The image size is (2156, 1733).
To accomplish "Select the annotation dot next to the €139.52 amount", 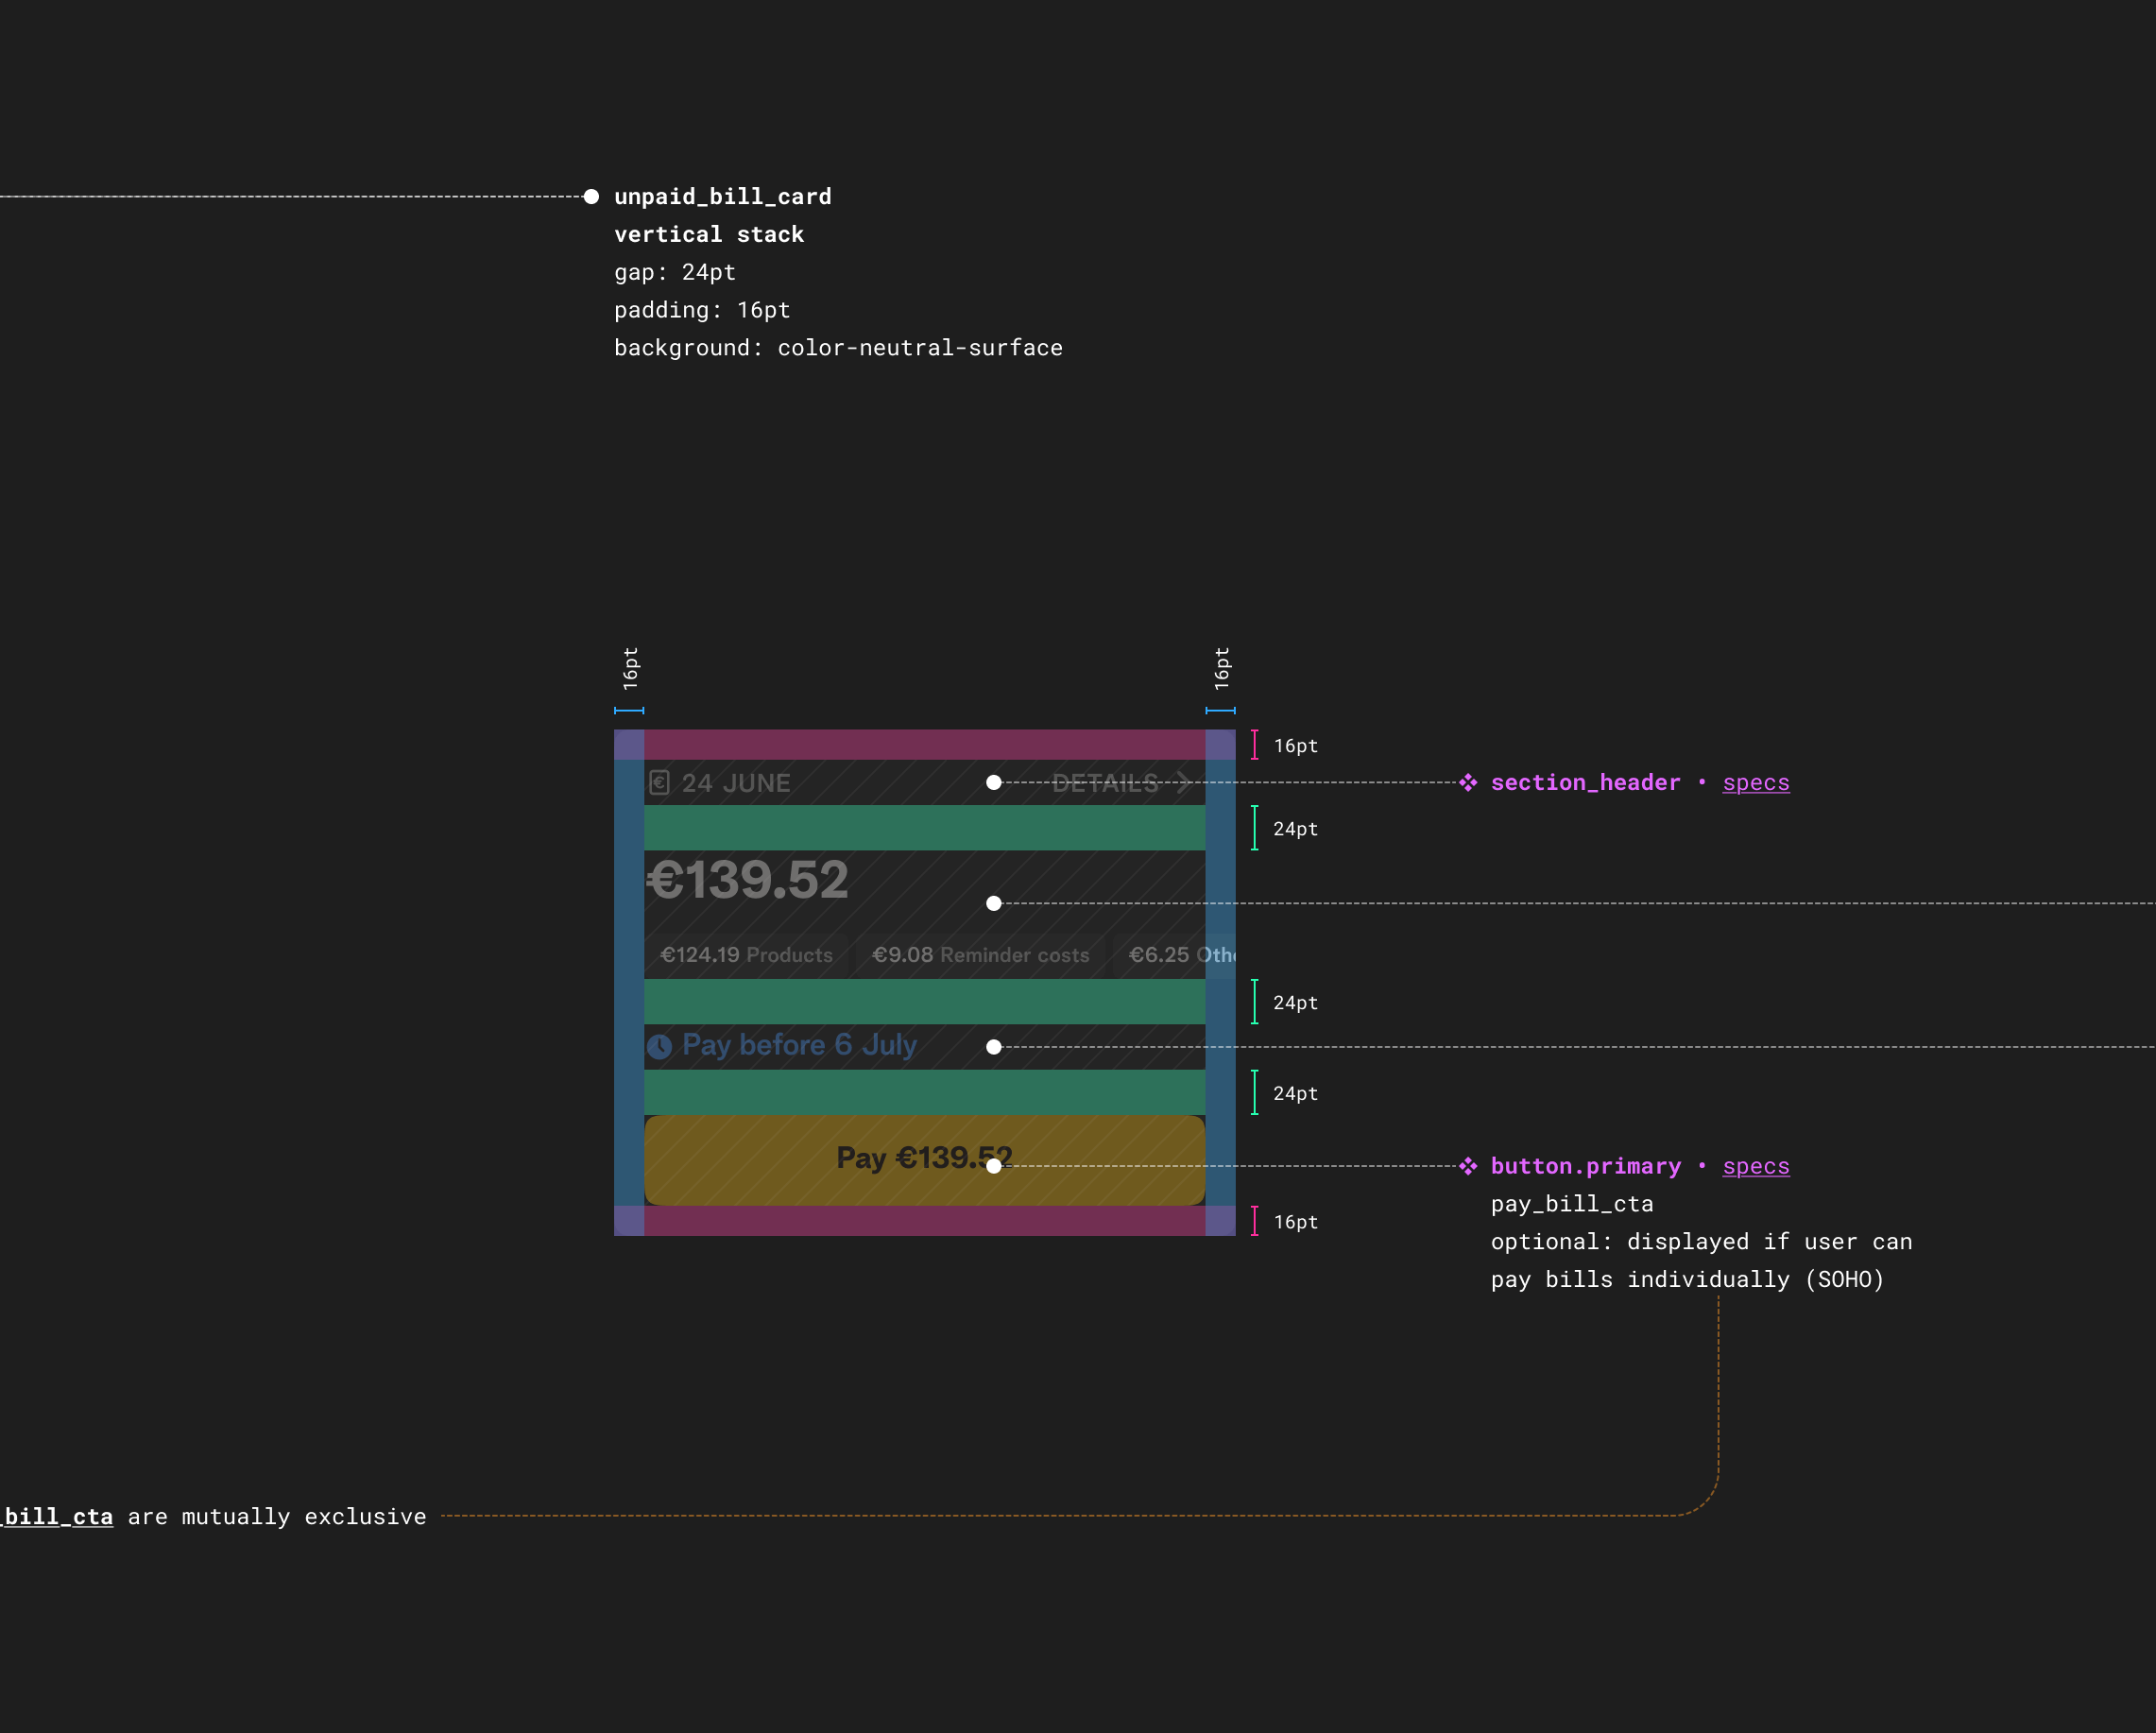I will pos(994,903).
